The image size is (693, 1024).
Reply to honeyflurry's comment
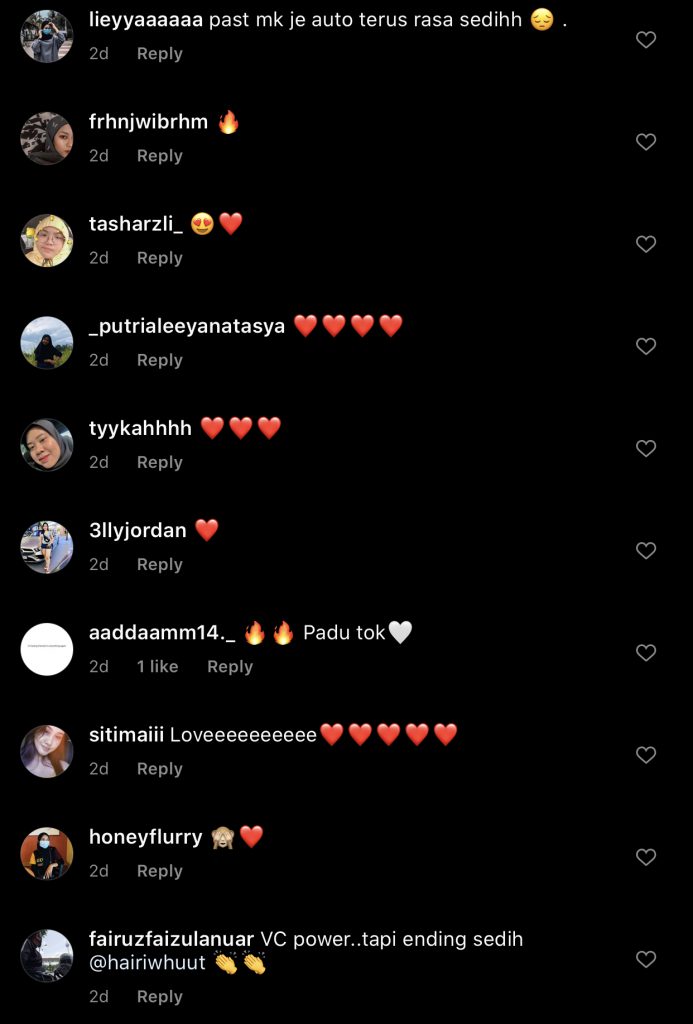pyautogui.click(x=159, y=871)
